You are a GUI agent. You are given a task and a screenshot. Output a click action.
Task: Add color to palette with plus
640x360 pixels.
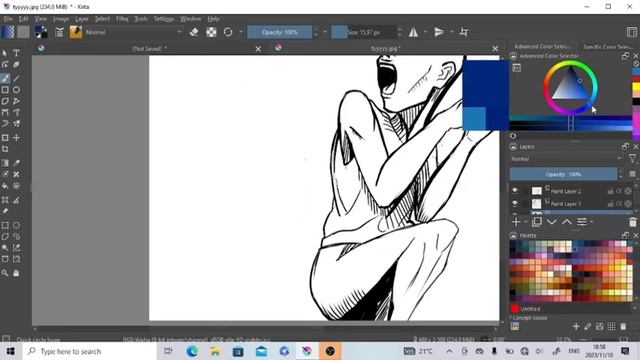coord(576,327)
